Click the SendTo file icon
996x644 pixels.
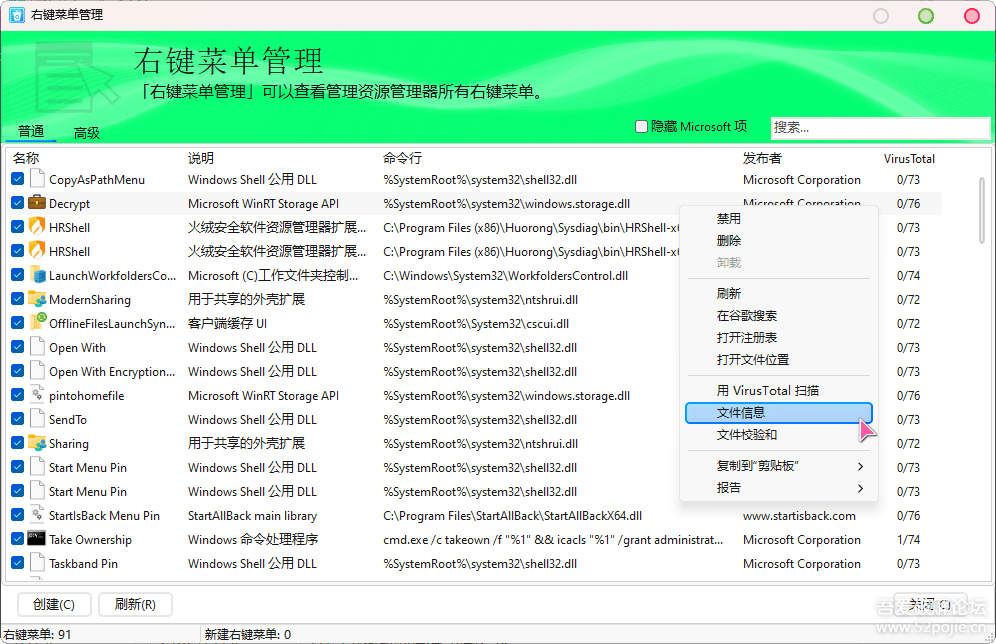[37, 419]
